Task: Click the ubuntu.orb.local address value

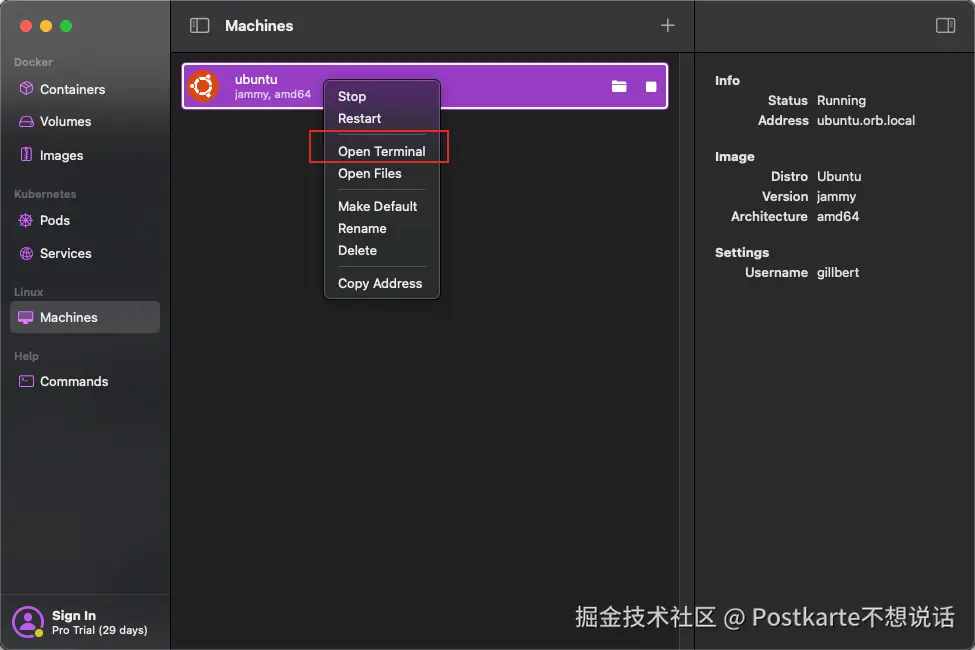Action: 866,120
